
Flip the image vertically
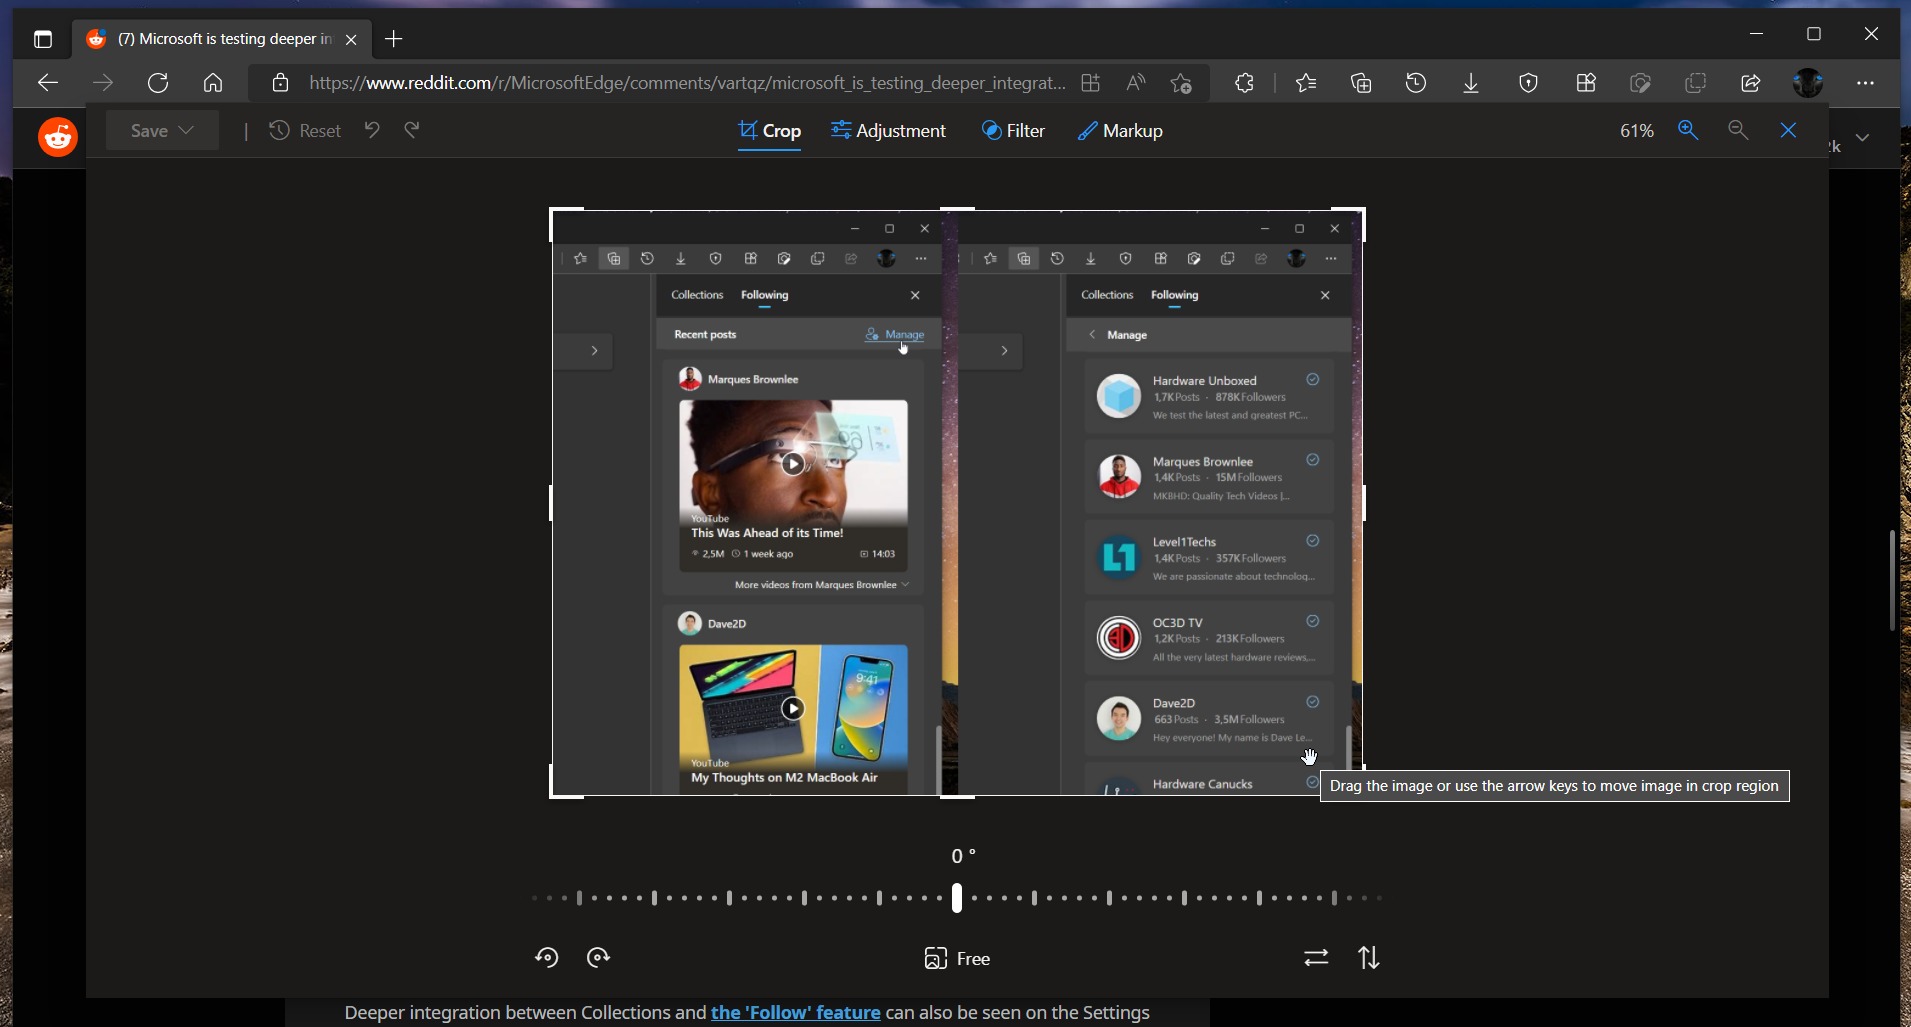click(x=1370, y=957)
